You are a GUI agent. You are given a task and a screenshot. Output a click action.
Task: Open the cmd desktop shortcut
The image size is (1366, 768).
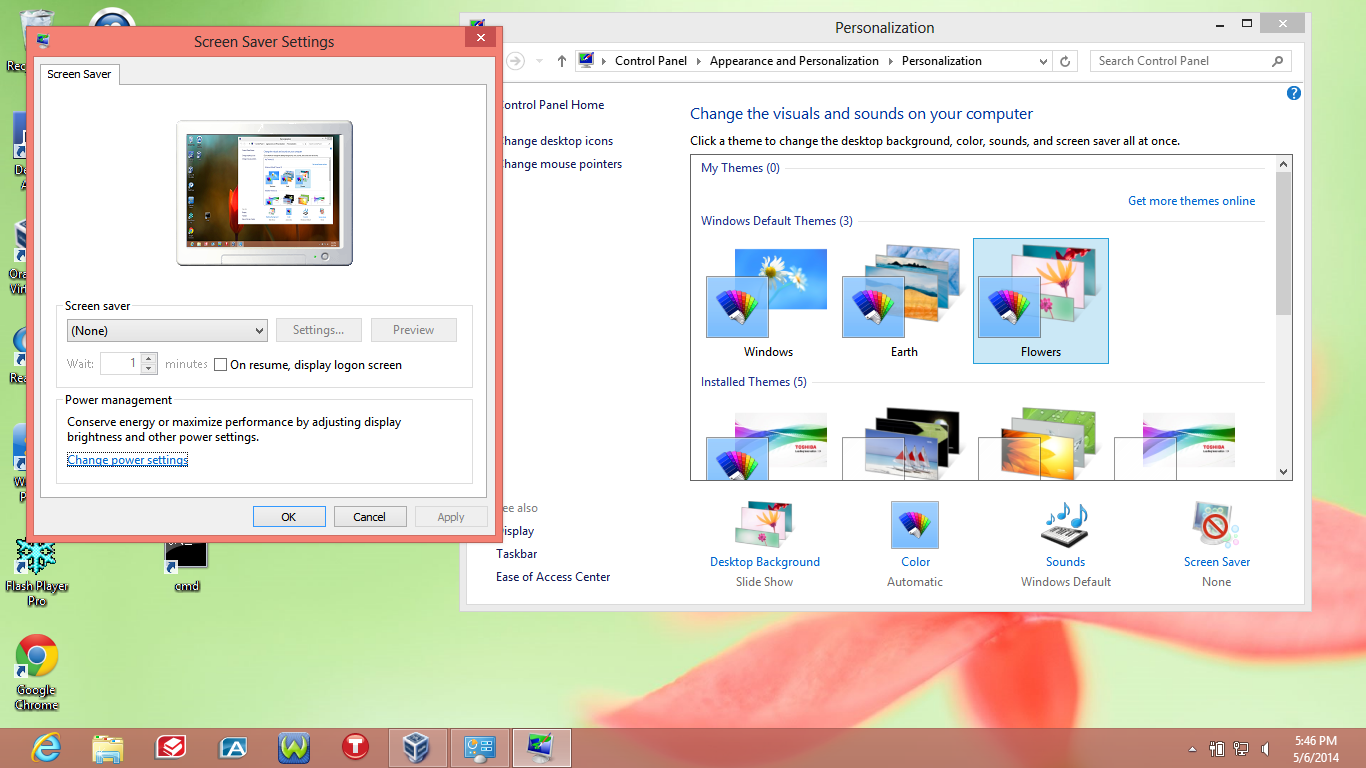coord(186,565)
